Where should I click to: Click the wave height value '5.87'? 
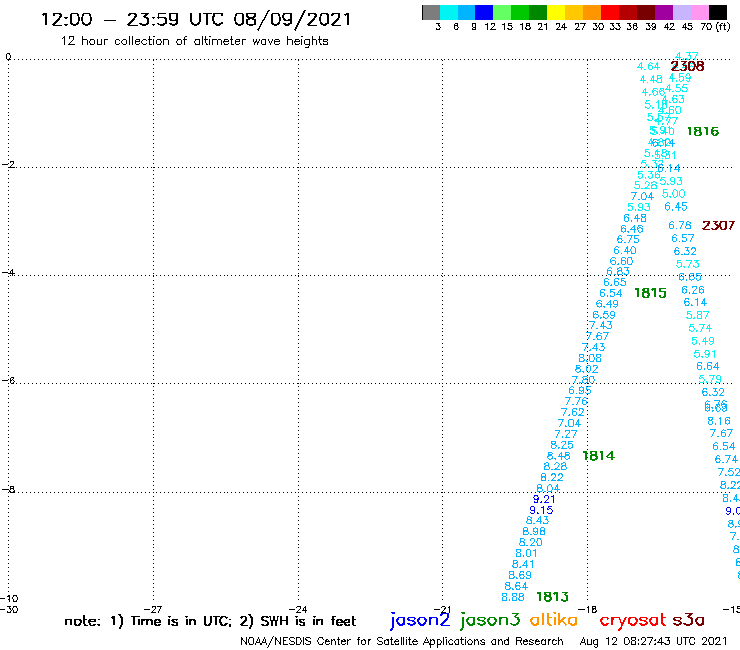[698, 315]
